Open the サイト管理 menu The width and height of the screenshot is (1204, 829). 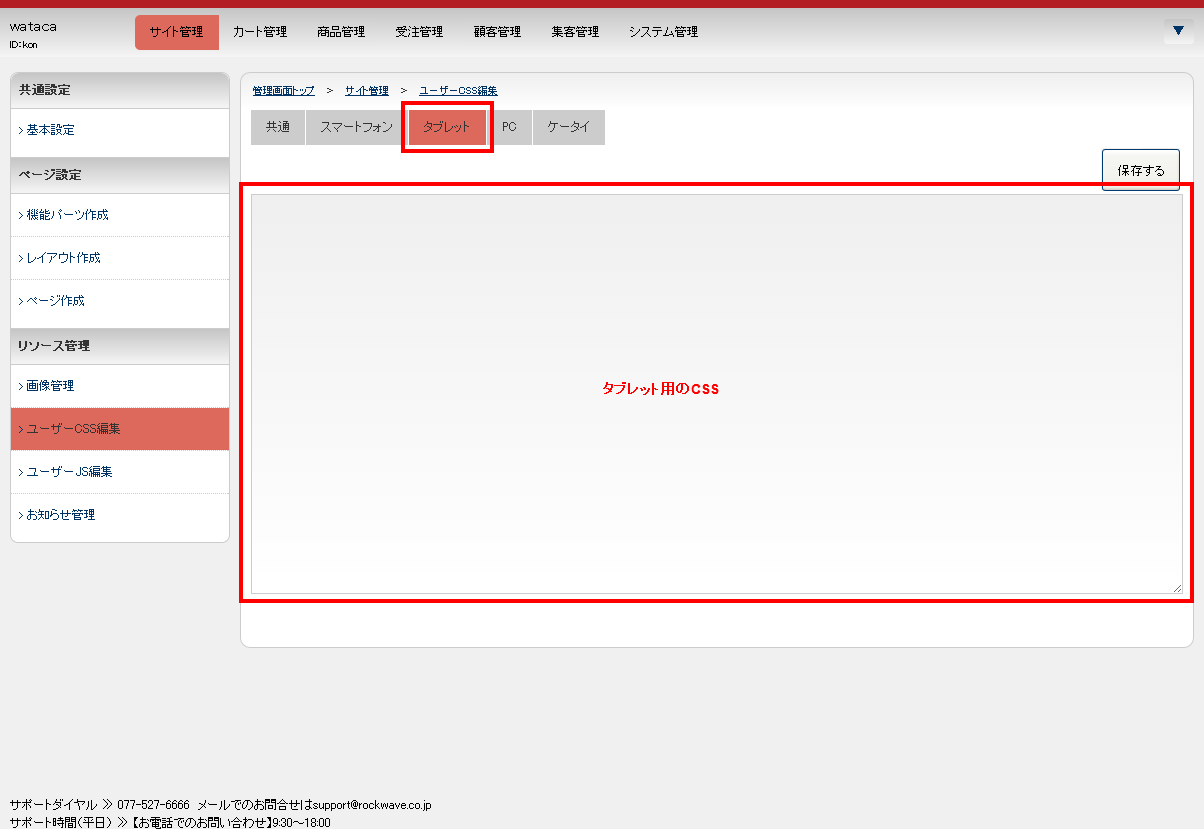click(176, 32)
